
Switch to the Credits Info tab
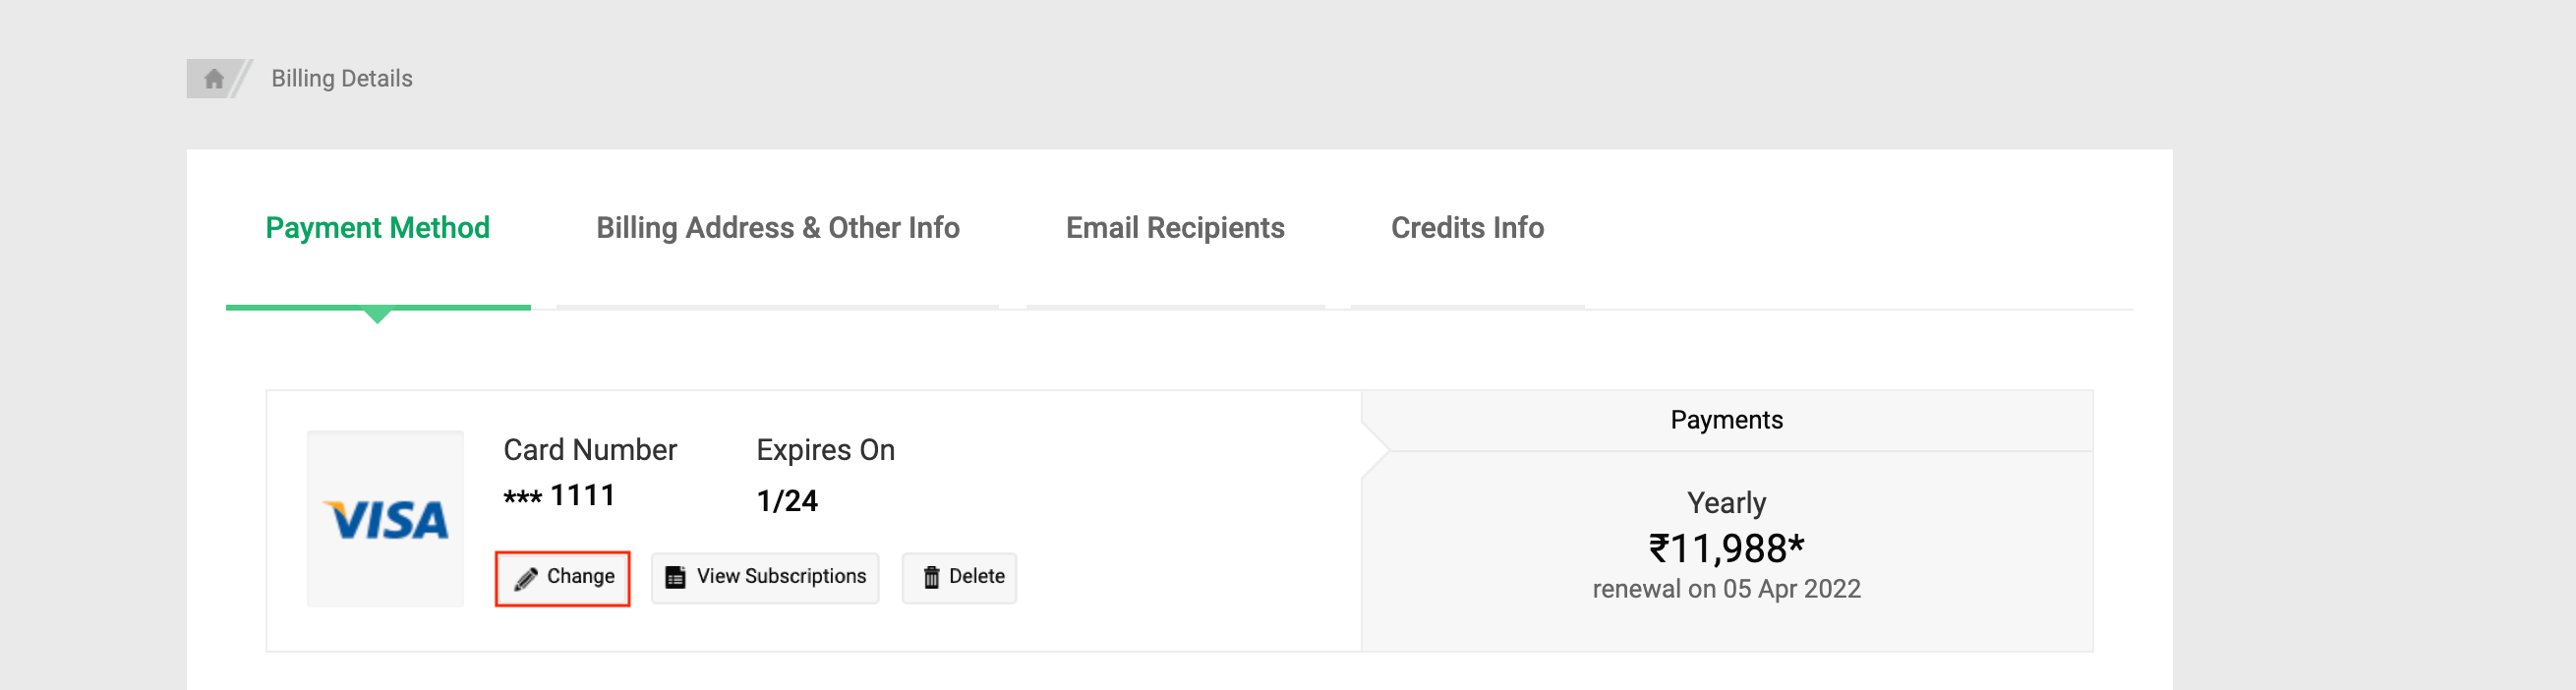[x=1466, y=228]
